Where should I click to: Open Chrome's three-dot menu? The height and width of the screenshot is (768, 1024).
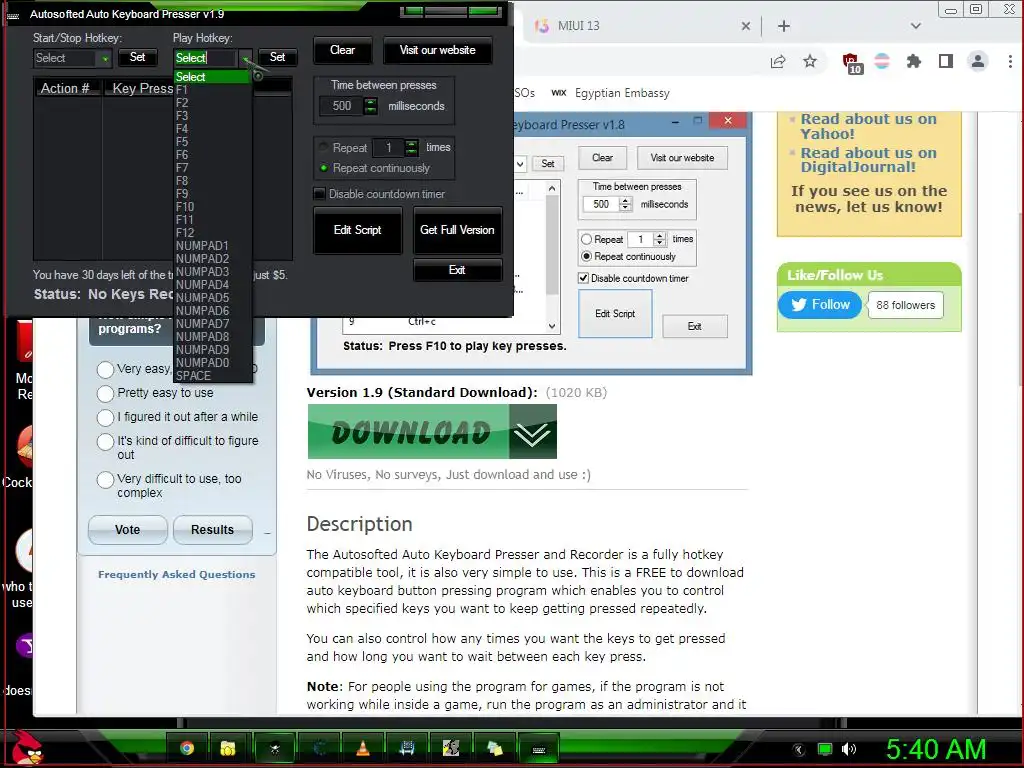1010,61
